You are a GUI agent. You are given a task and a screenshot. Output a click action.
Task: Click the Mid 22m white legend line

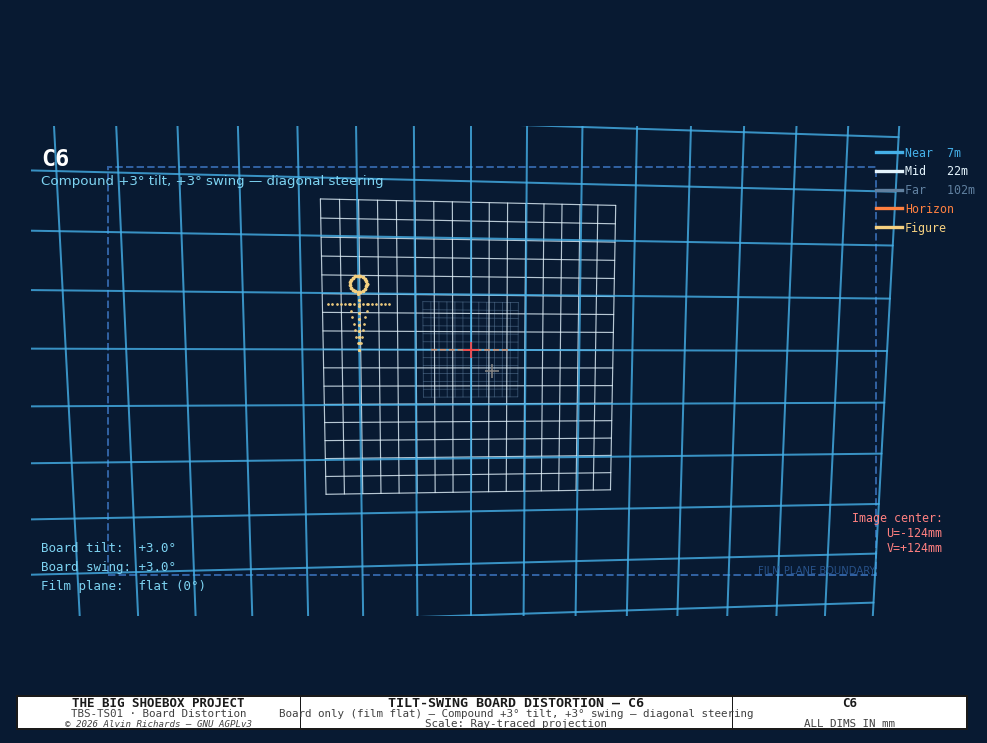[x=889, y=171]
